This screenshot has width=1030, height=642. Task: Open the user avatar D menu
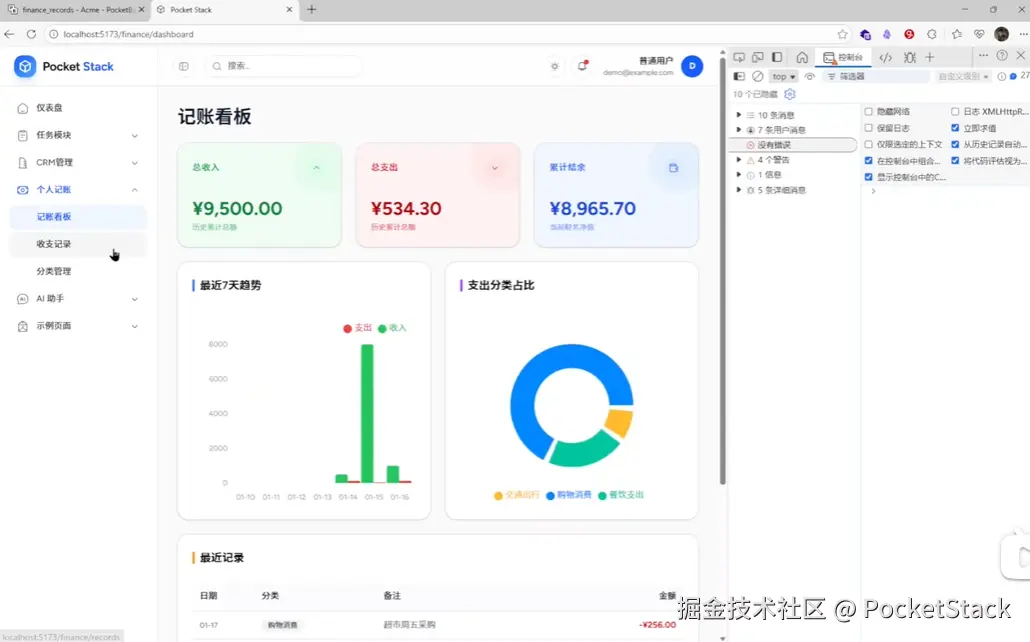pos(692,66)
